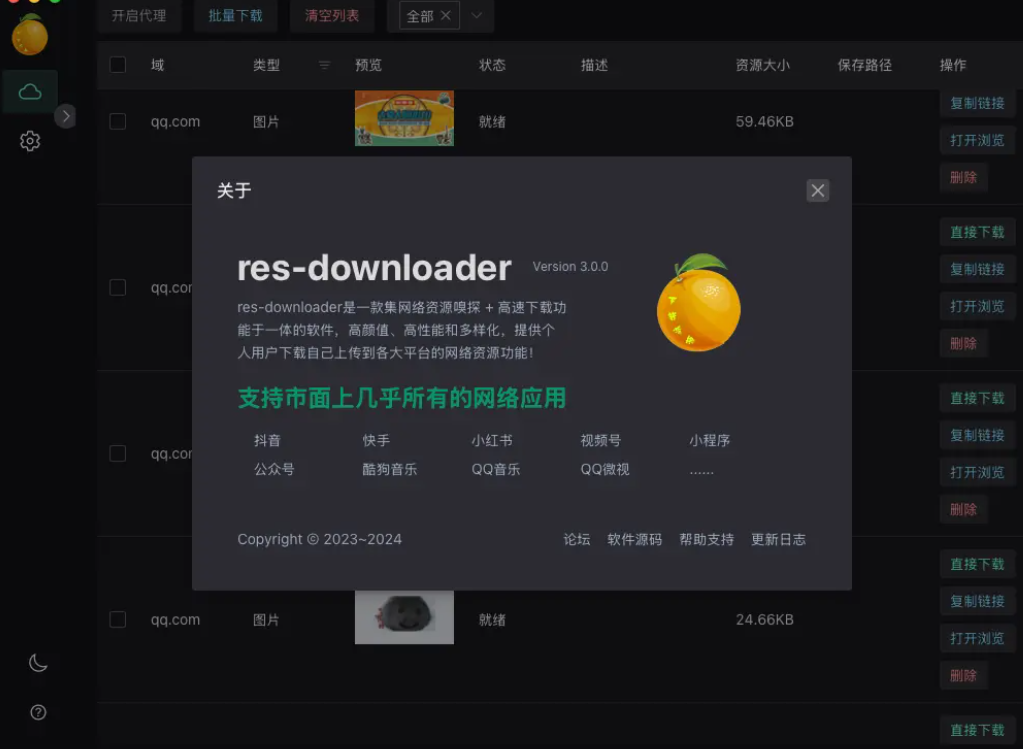Click the 清空列表 button
Image resolution: width=1023 pixels, height=749 pixels.
[x=332, y=15]
